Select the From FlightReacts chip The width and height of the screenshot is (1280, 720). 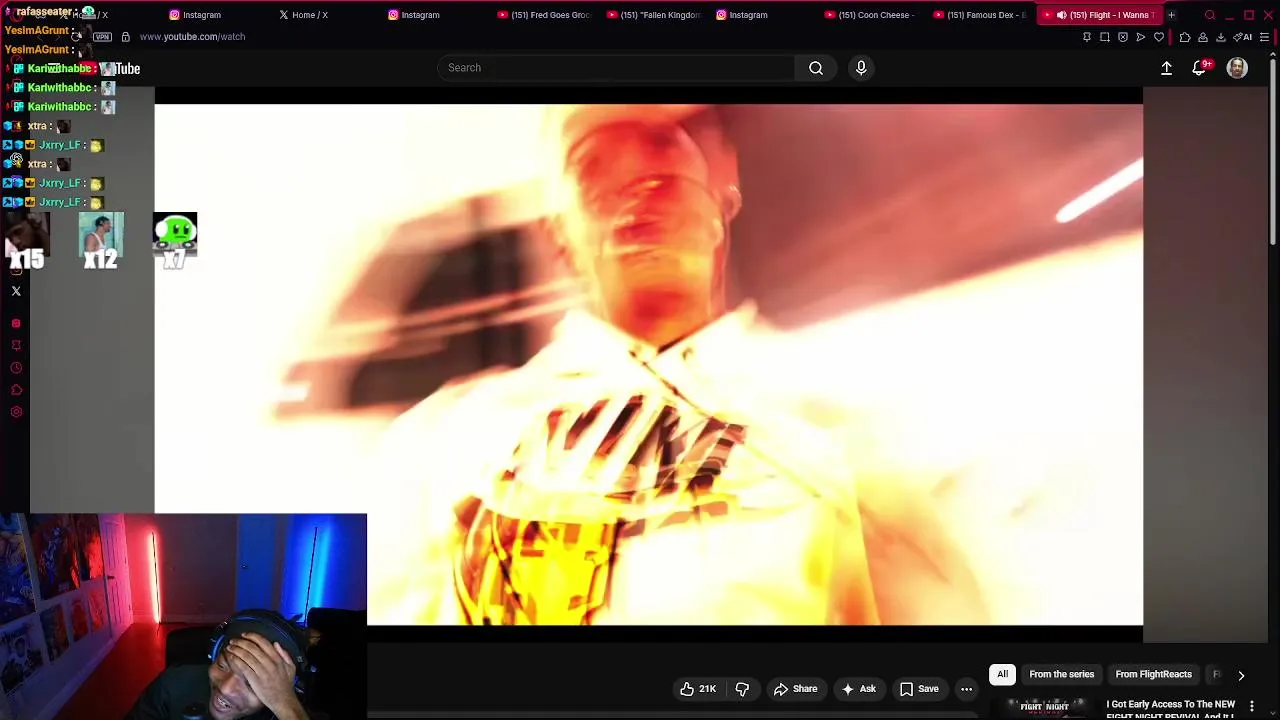[x=1153, y=675]
